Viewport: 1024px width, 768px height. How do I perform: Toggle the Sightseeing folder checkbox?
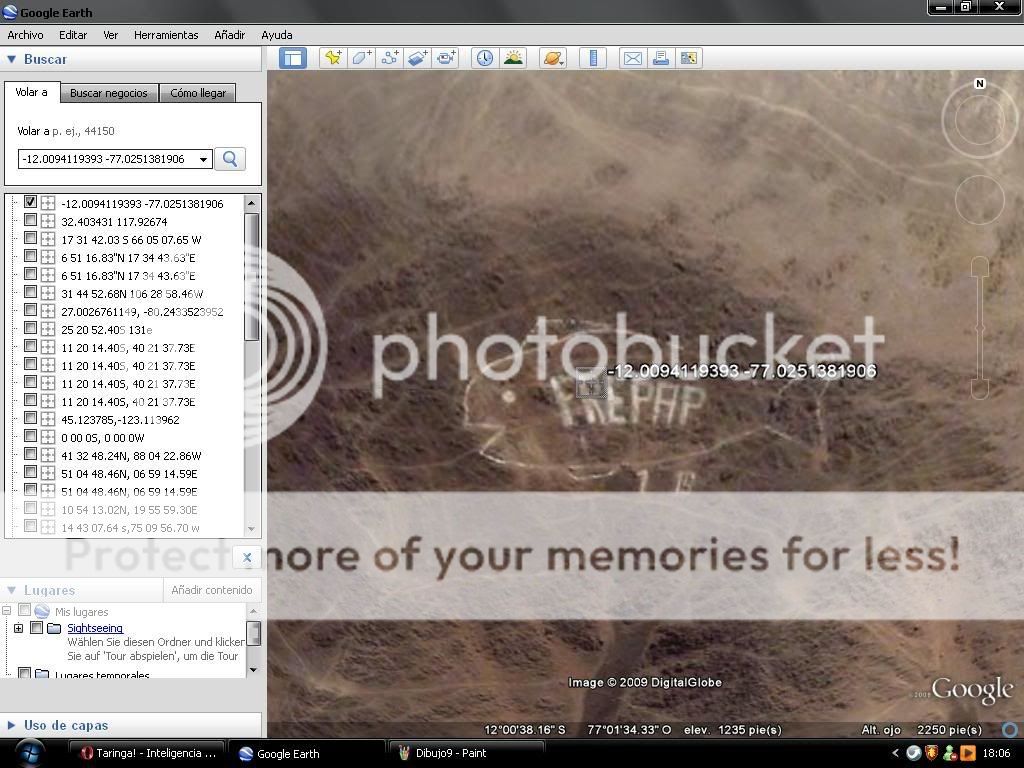tap(37, 628)
